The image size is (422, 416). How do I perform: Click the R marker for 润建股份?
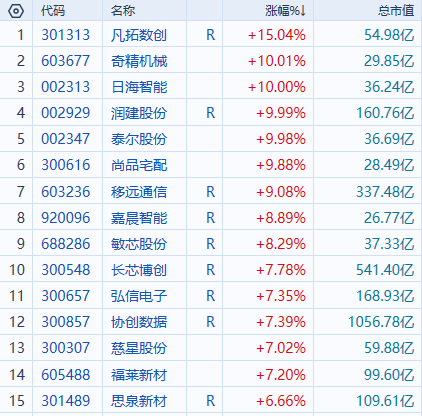(x=211, y=113)
